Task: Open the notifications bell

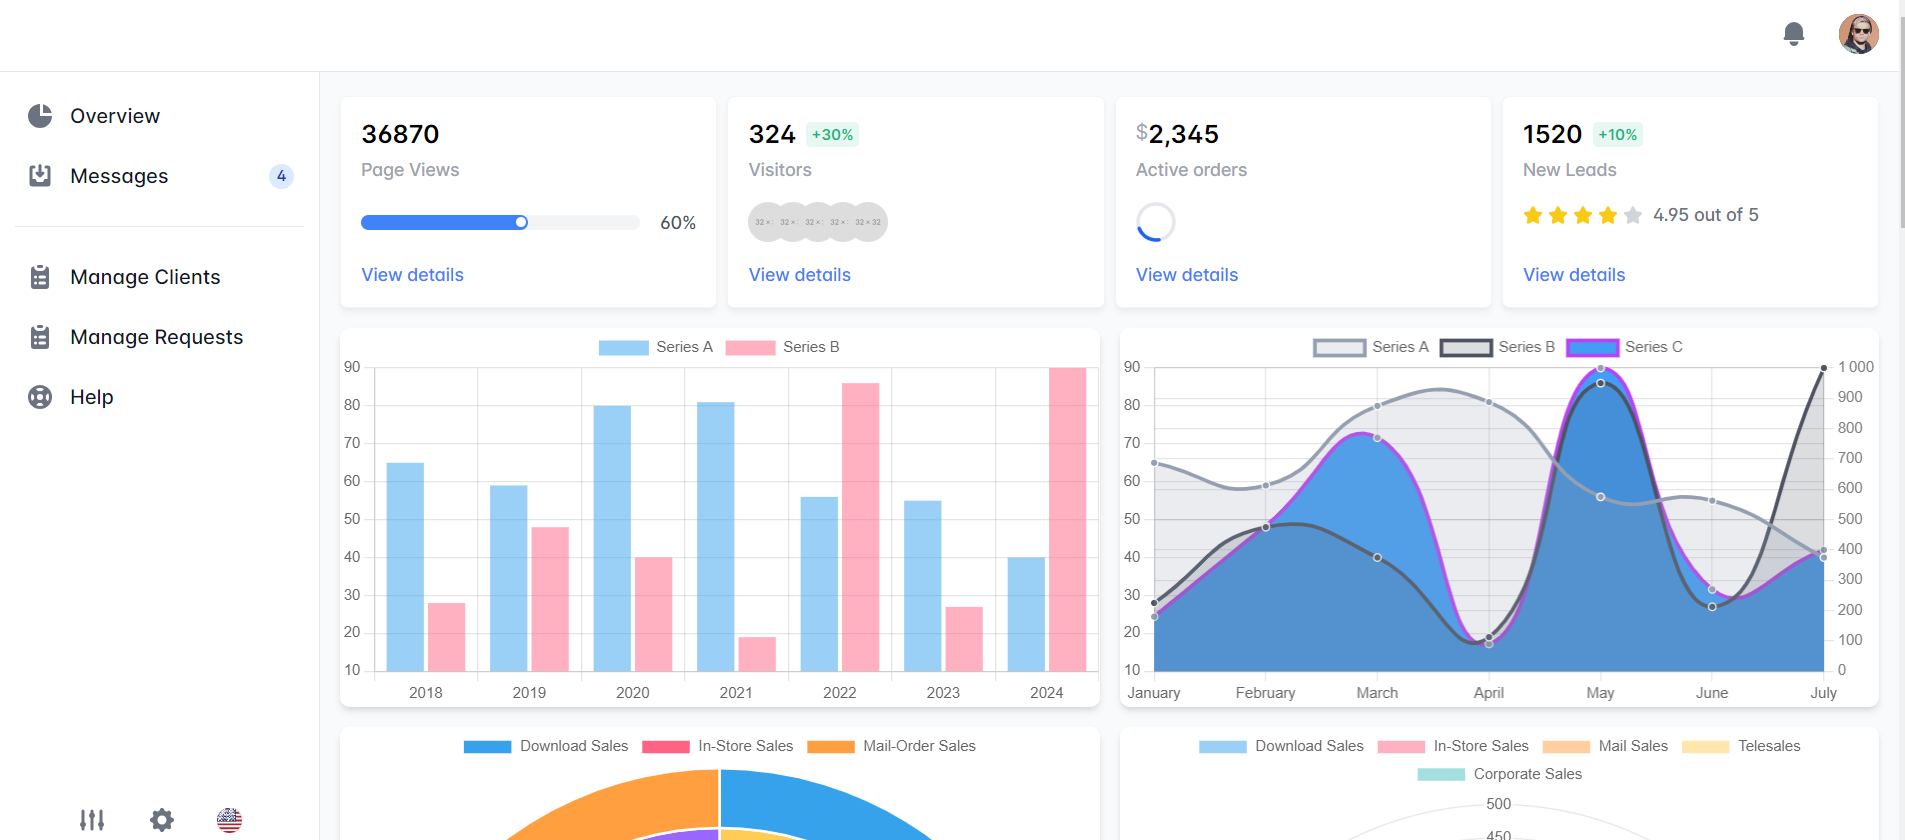Action: (1794, 34)
